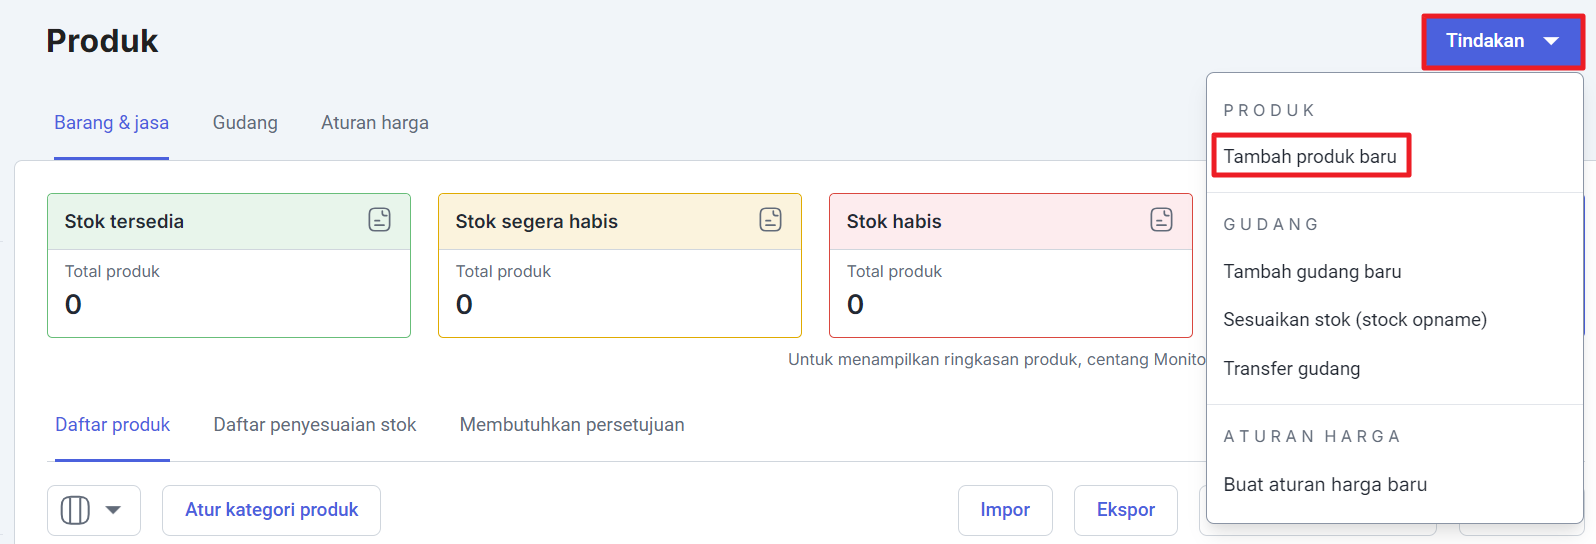Select the Daftar produk tab

(113, 425)
